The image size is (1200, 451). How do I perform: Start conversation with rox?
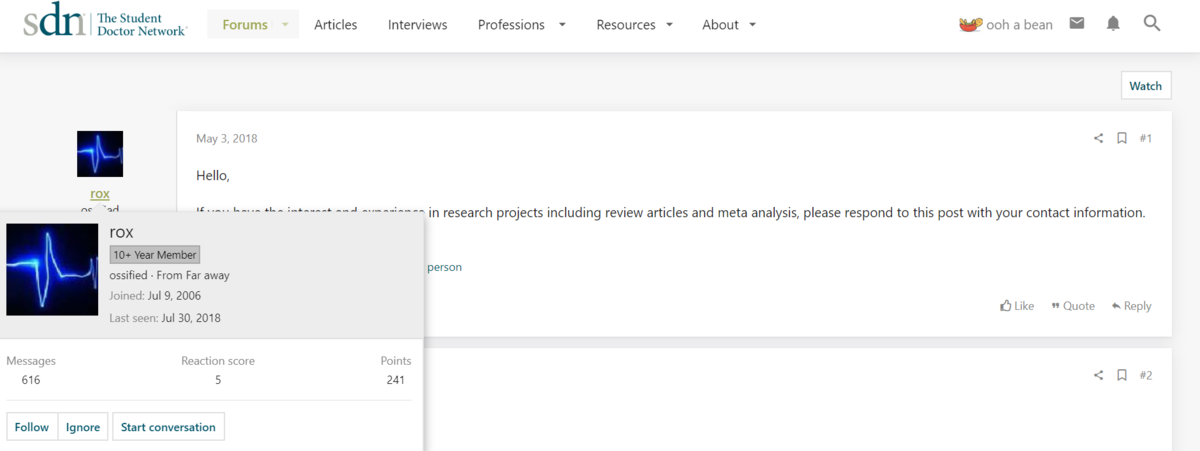click(168, 427)
